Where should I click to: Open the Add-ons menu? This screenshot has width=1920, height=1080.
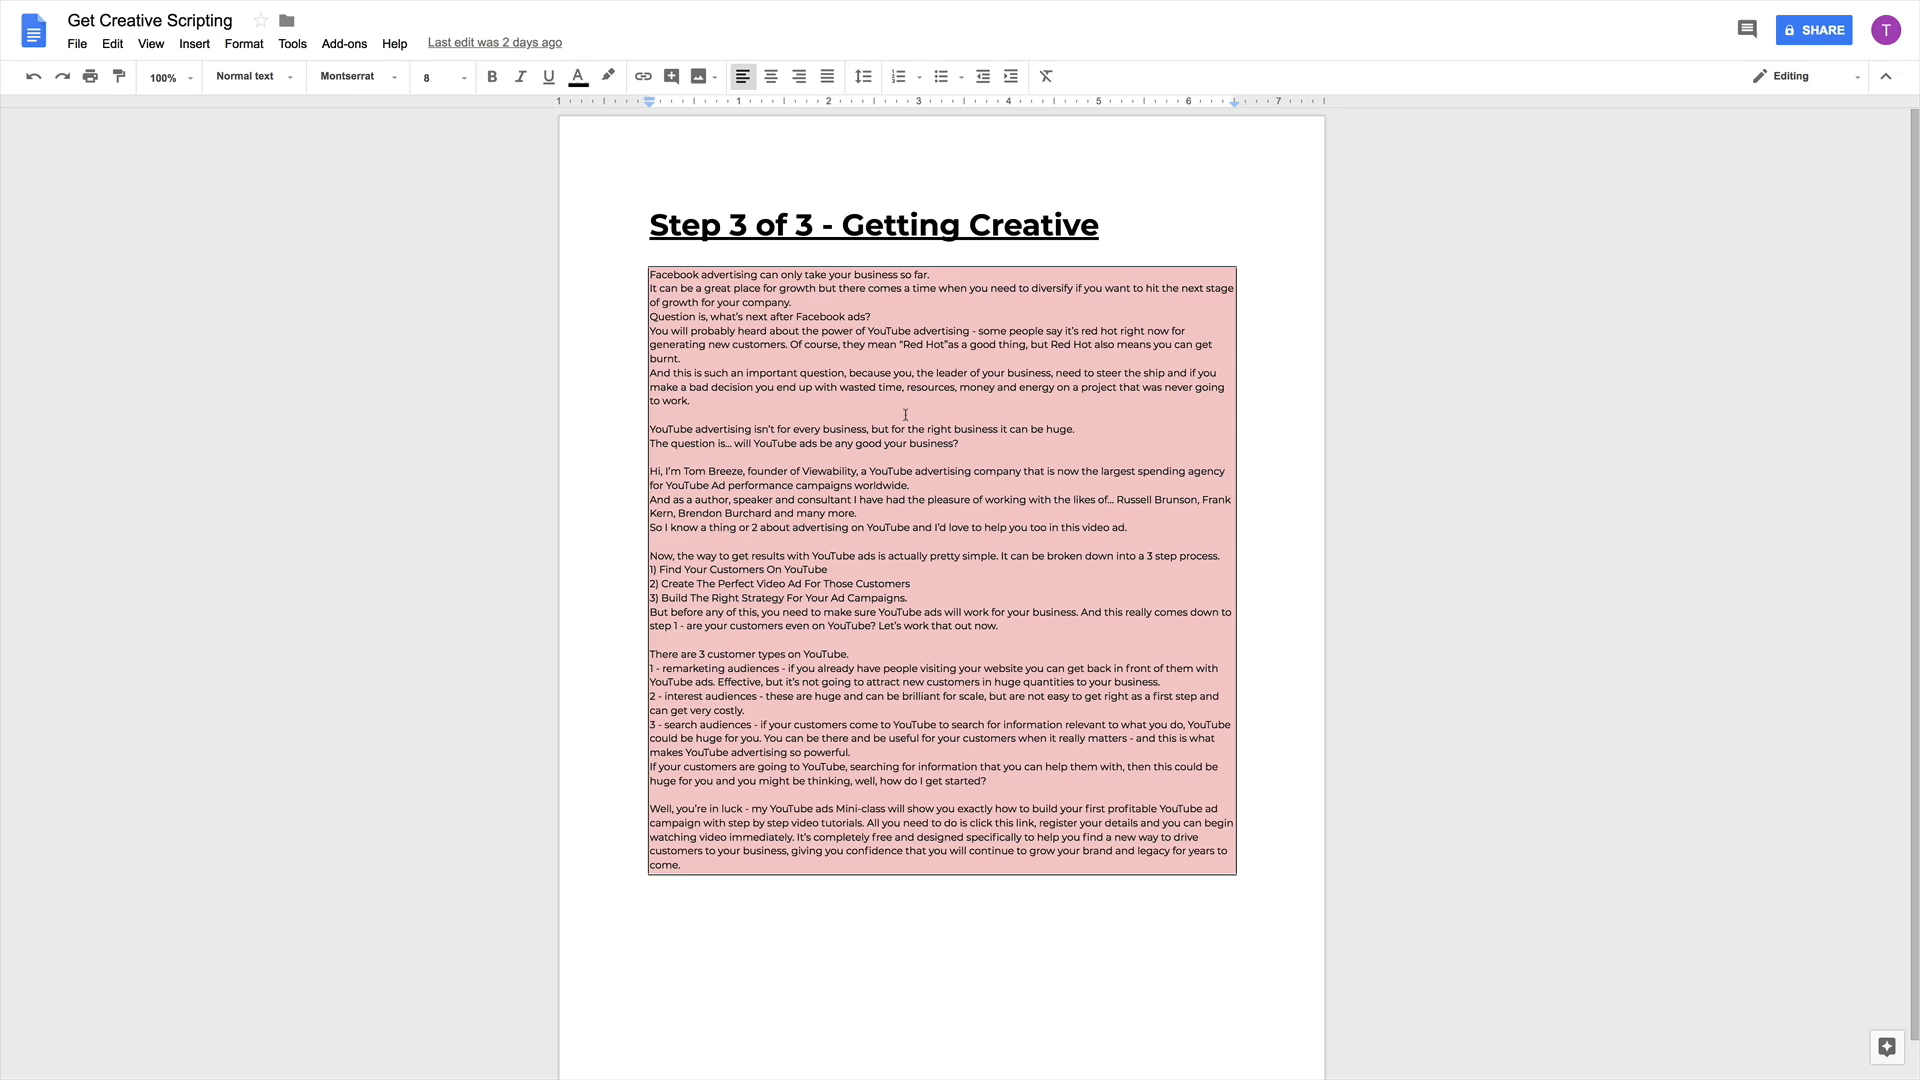coord(344,44)
